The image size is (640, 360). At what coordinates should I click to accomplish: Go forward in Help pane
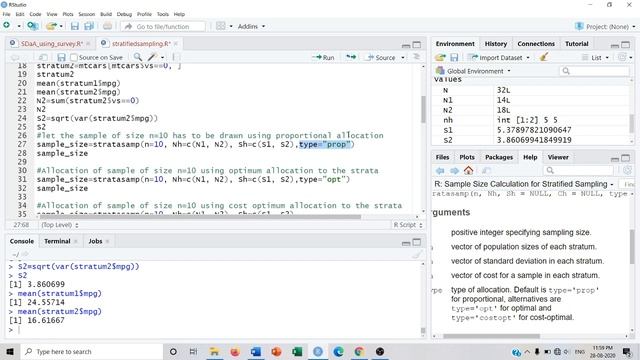point(454,170)
